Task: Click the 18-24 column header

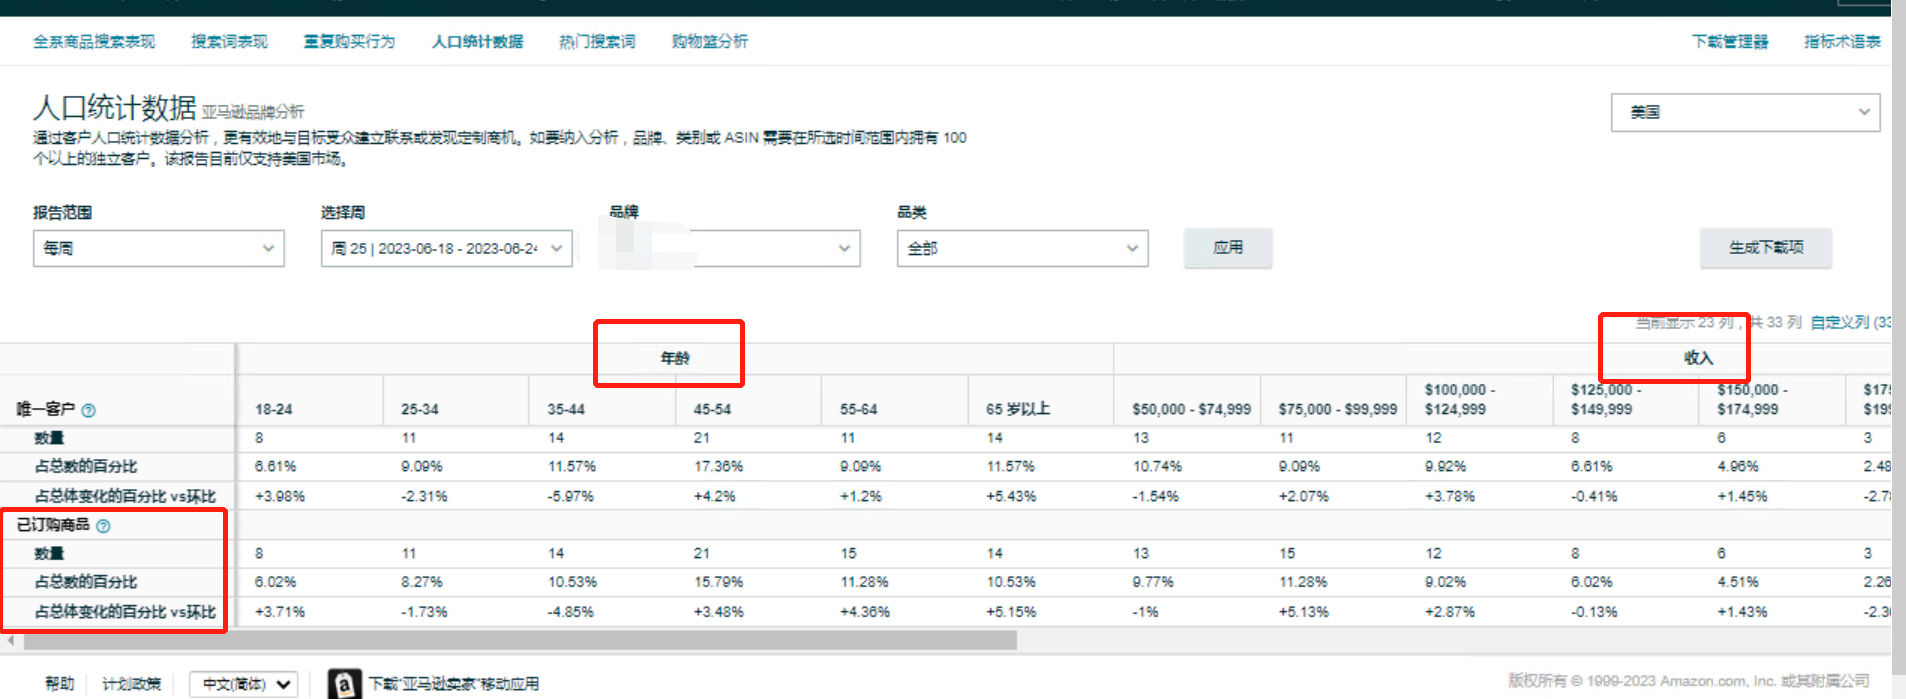Action: (x=274, y=410)
